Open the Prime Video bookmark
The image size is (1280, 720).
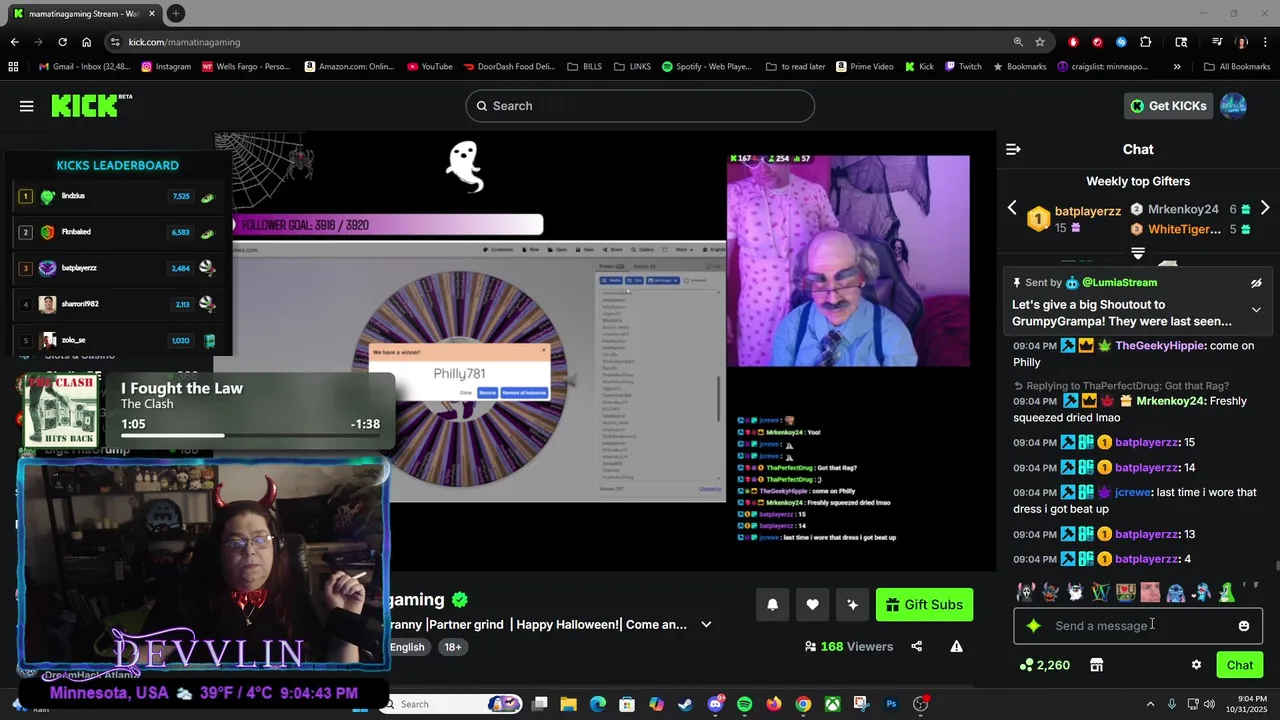coord(864,67)
